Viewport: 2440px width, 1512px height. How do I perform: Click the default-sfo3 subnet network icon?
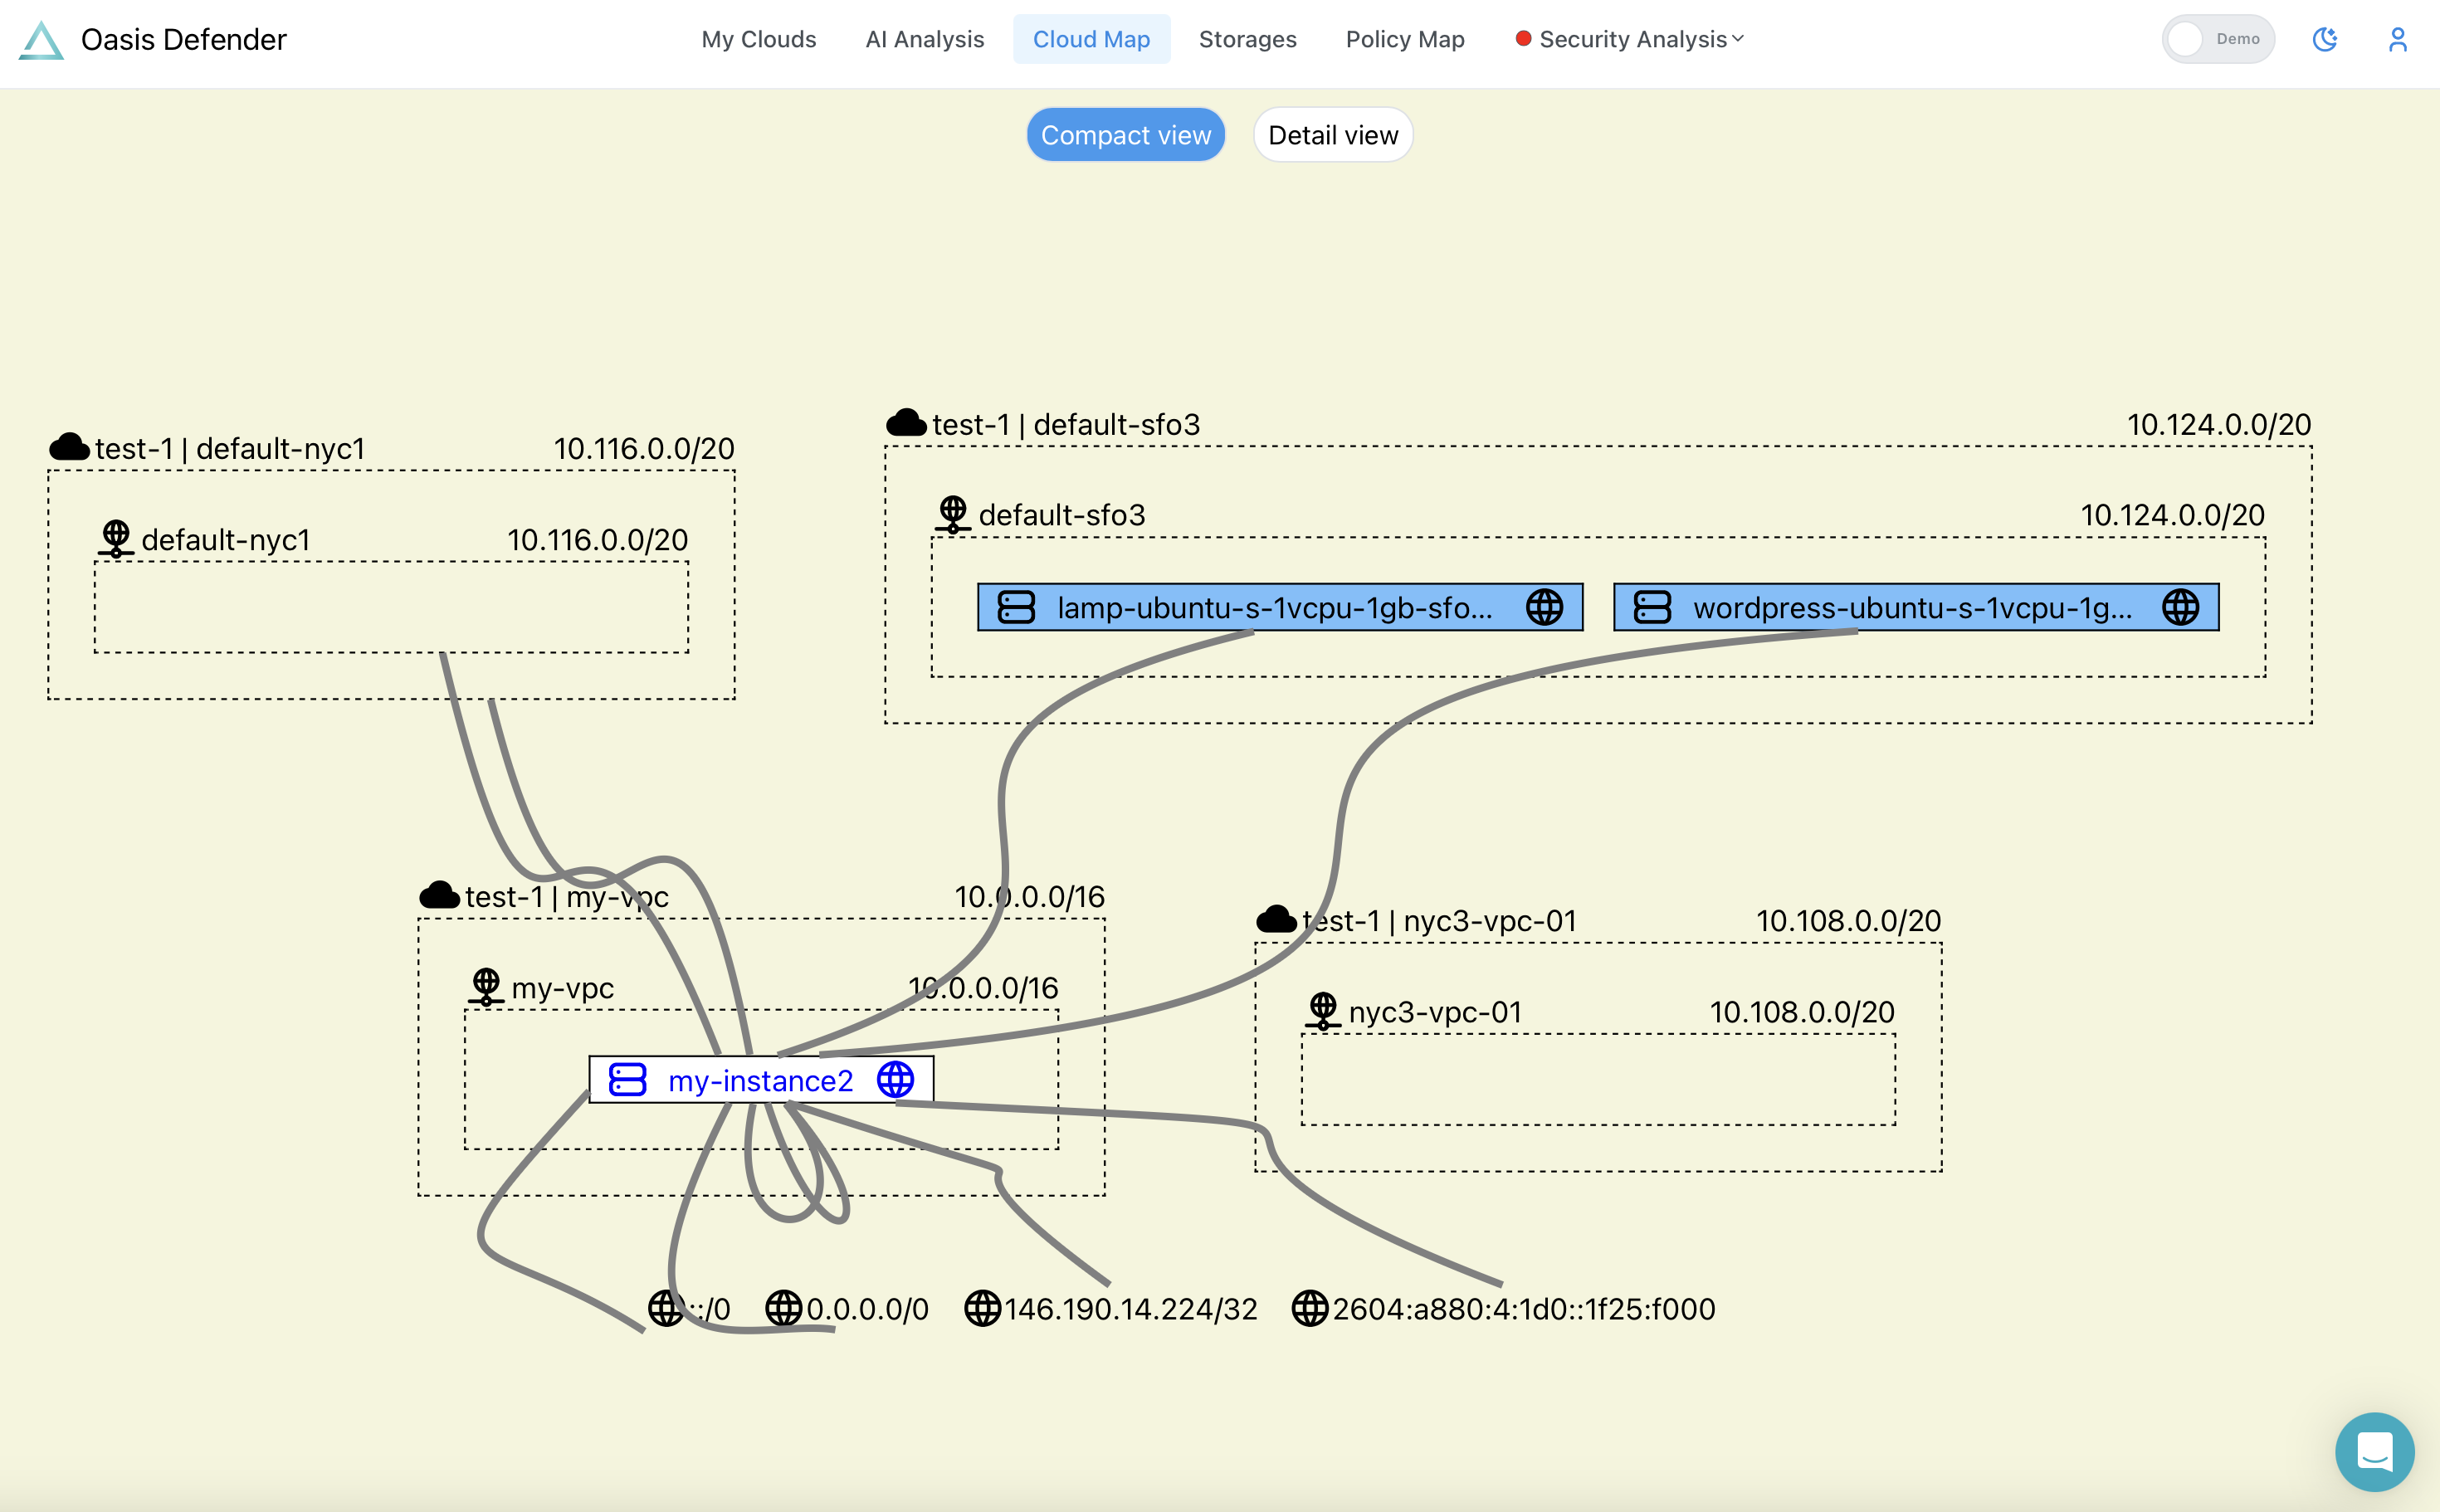click(953, 515)
